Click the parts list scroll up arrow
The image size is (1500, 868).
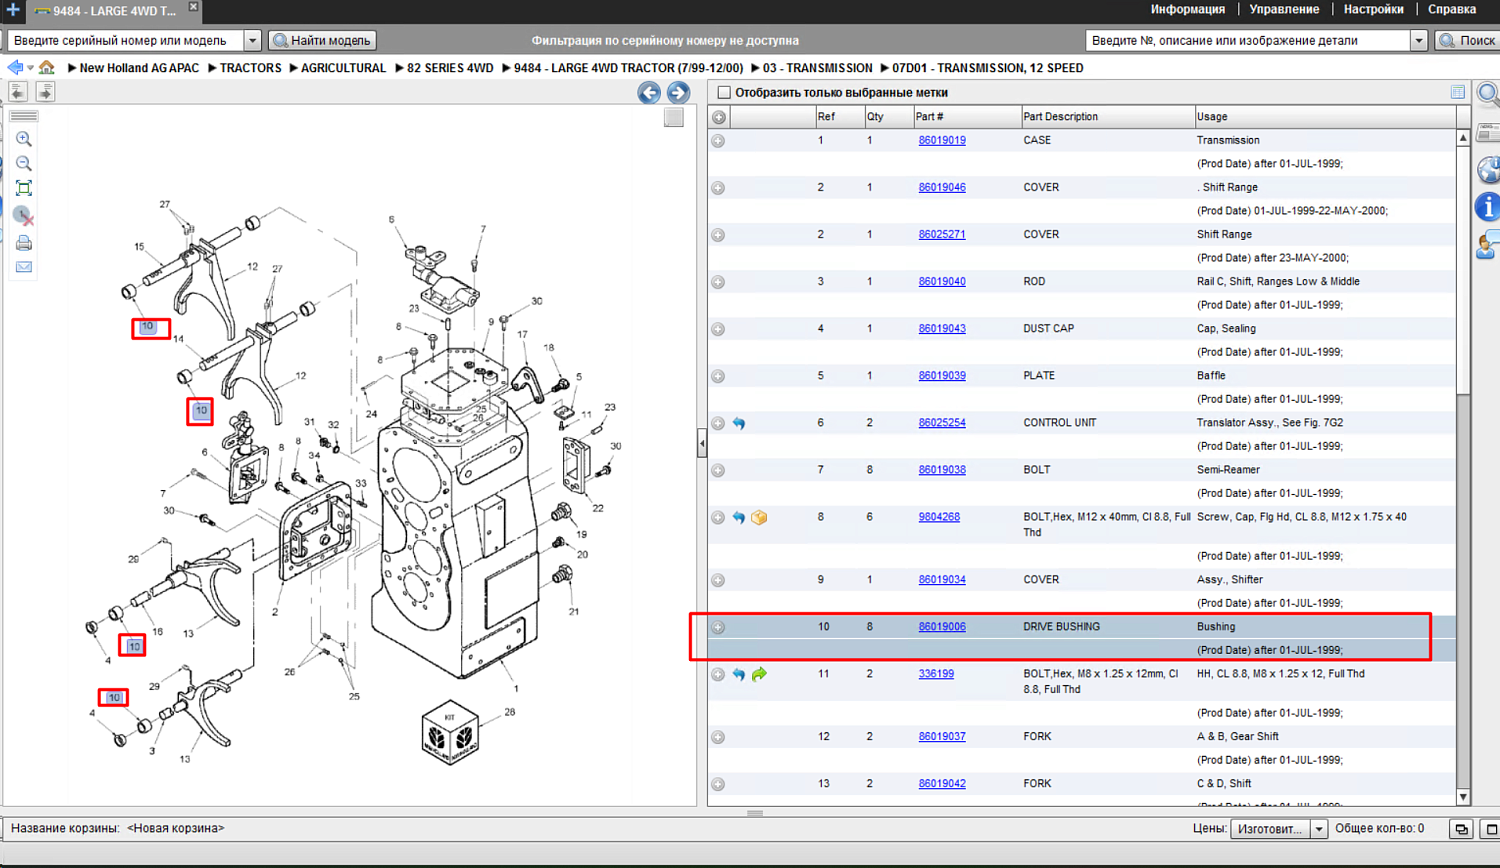[x=1463, y=137]
